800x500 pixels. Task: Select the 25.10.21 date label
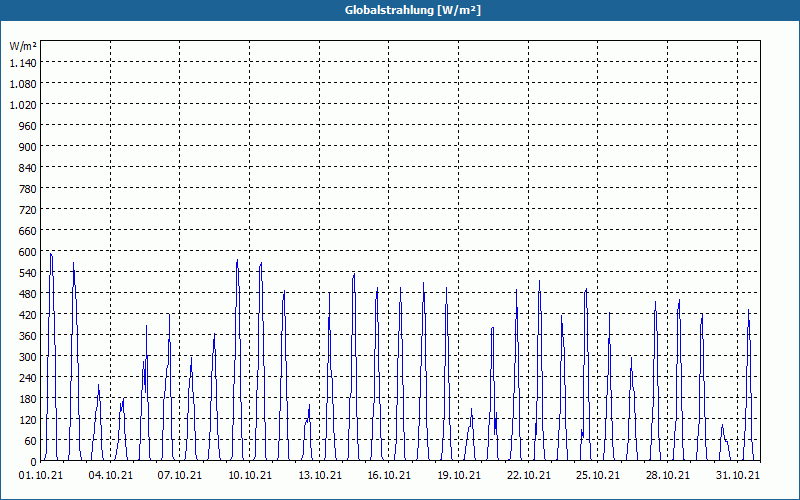tap(597, 476)
